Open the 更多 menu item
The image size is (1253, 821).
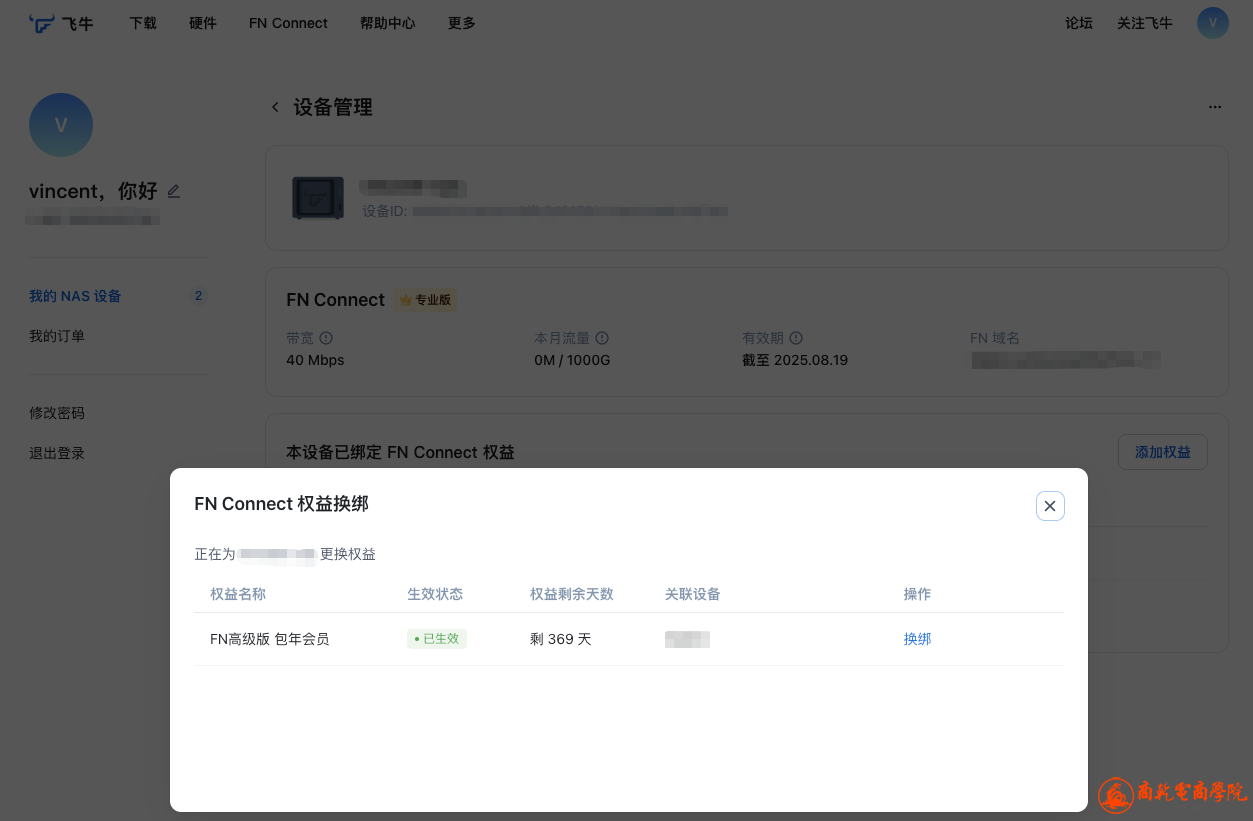point(462,23)
